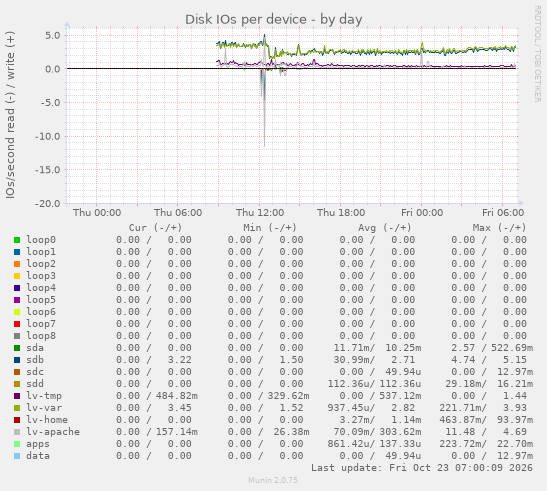
Task: Click the '-10.0' y-axis label
Action: point(47,136)
